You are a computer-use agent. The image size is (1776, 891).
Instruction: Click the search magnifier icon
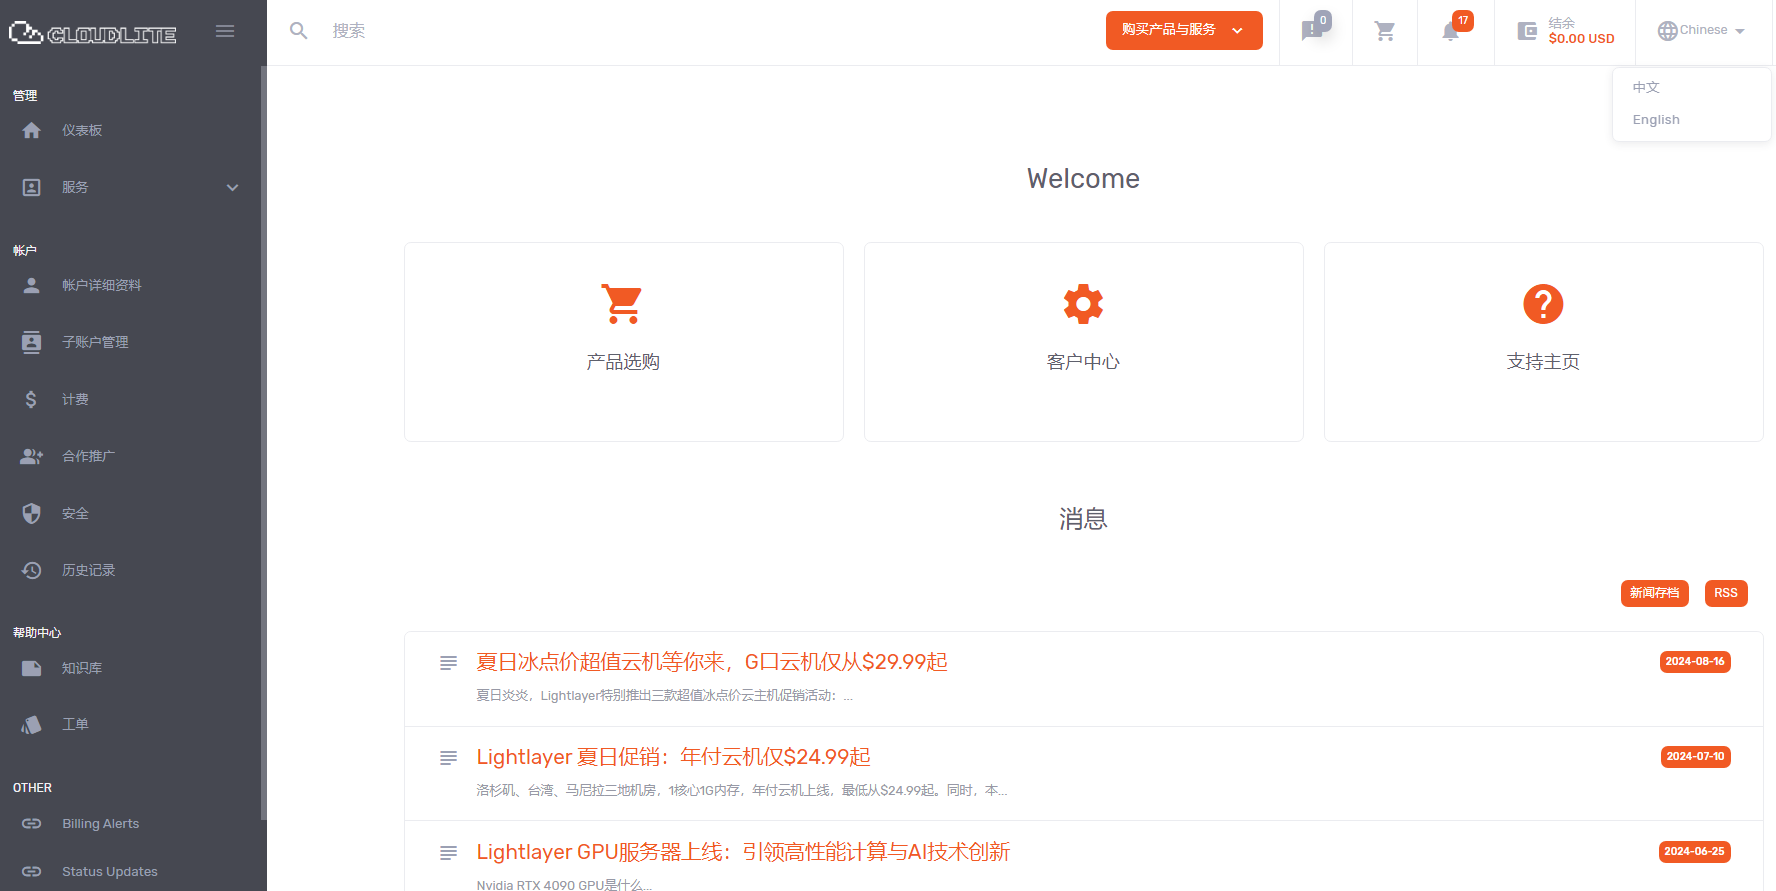click(x=298, y=31)
